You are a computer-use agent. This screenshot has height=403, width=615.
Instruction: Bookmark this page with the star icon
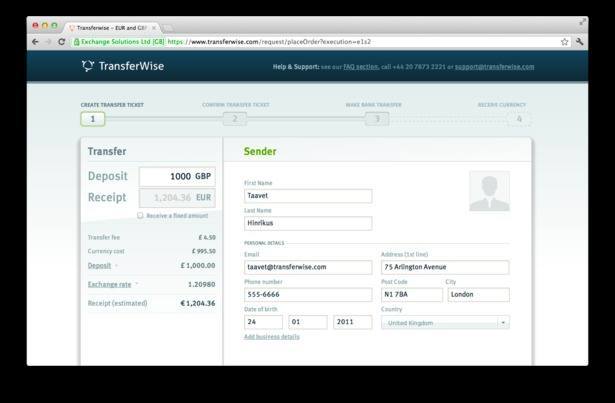(x=564, y=42)
